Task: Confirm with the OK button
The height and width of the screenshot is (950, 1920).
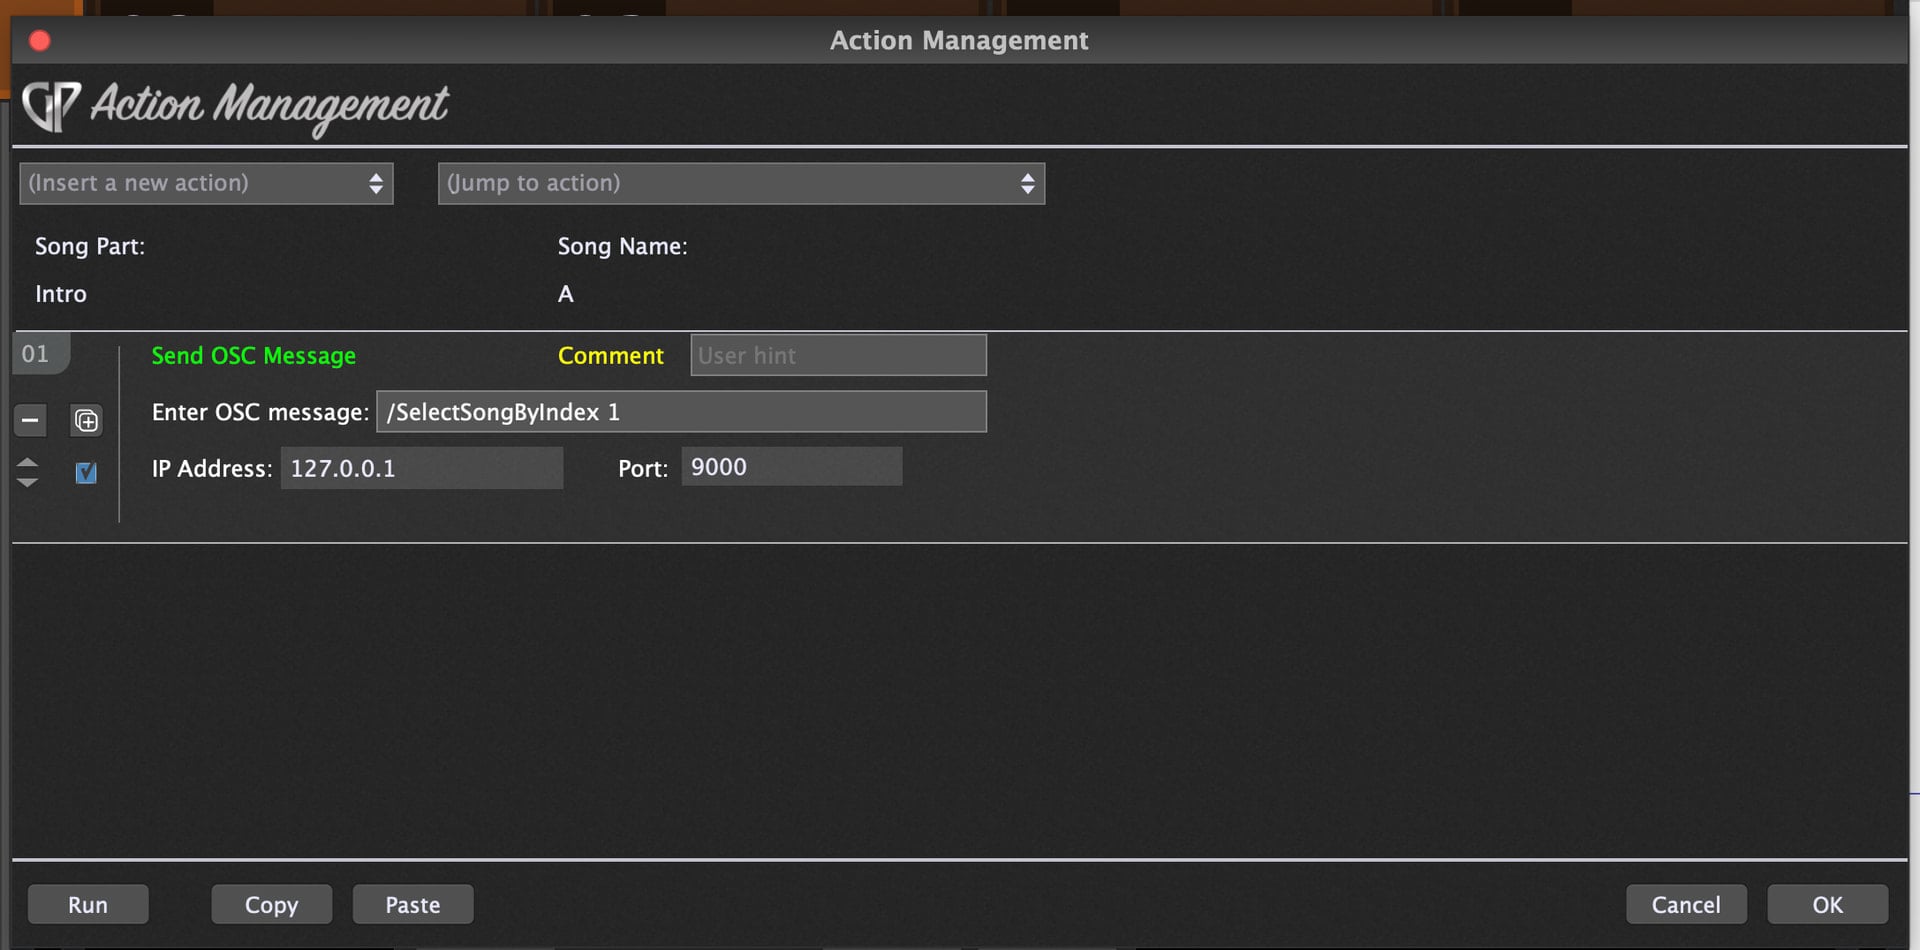Action: pyautogui.click(x=1826, y=904)
